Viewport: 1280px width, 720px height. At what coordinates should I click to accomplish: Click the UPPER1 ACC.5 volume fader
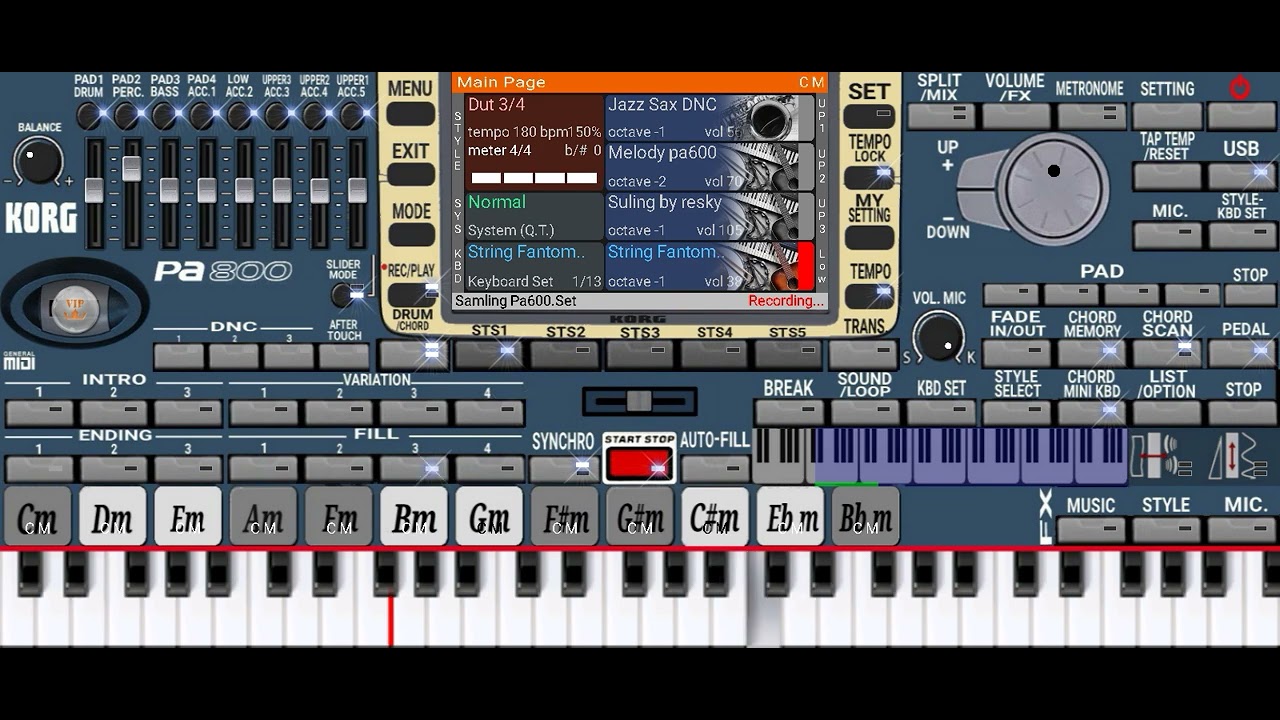[x=357, y=190]
